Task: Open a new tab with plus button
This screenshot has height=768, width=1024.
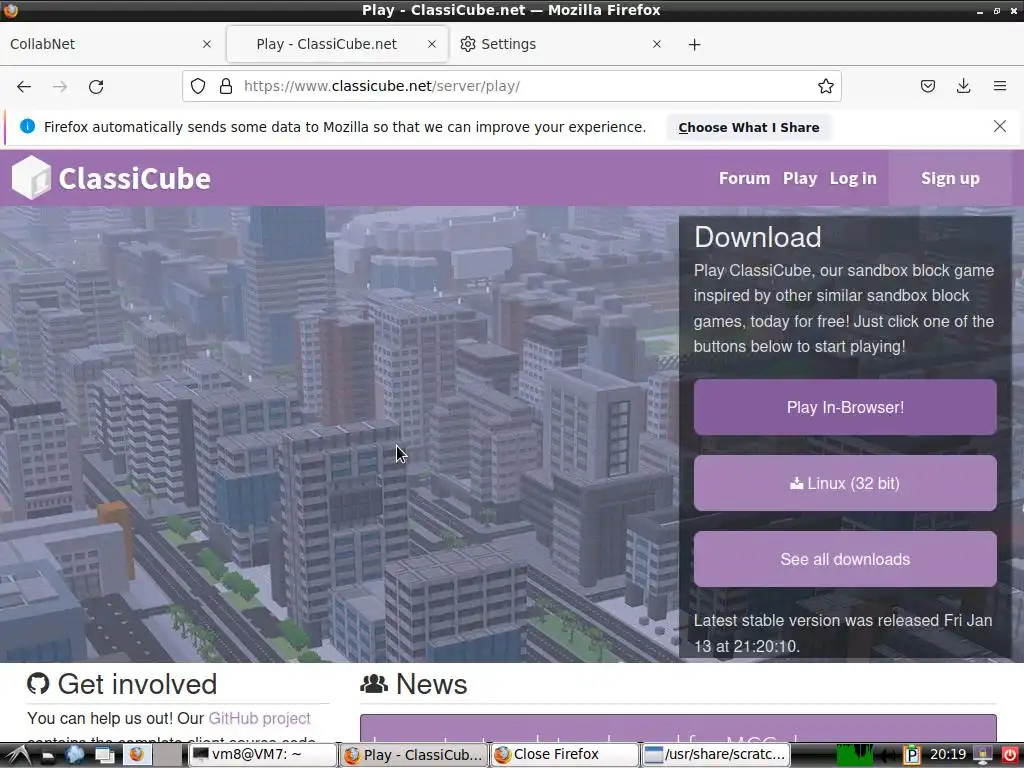Action: point(694,44)
